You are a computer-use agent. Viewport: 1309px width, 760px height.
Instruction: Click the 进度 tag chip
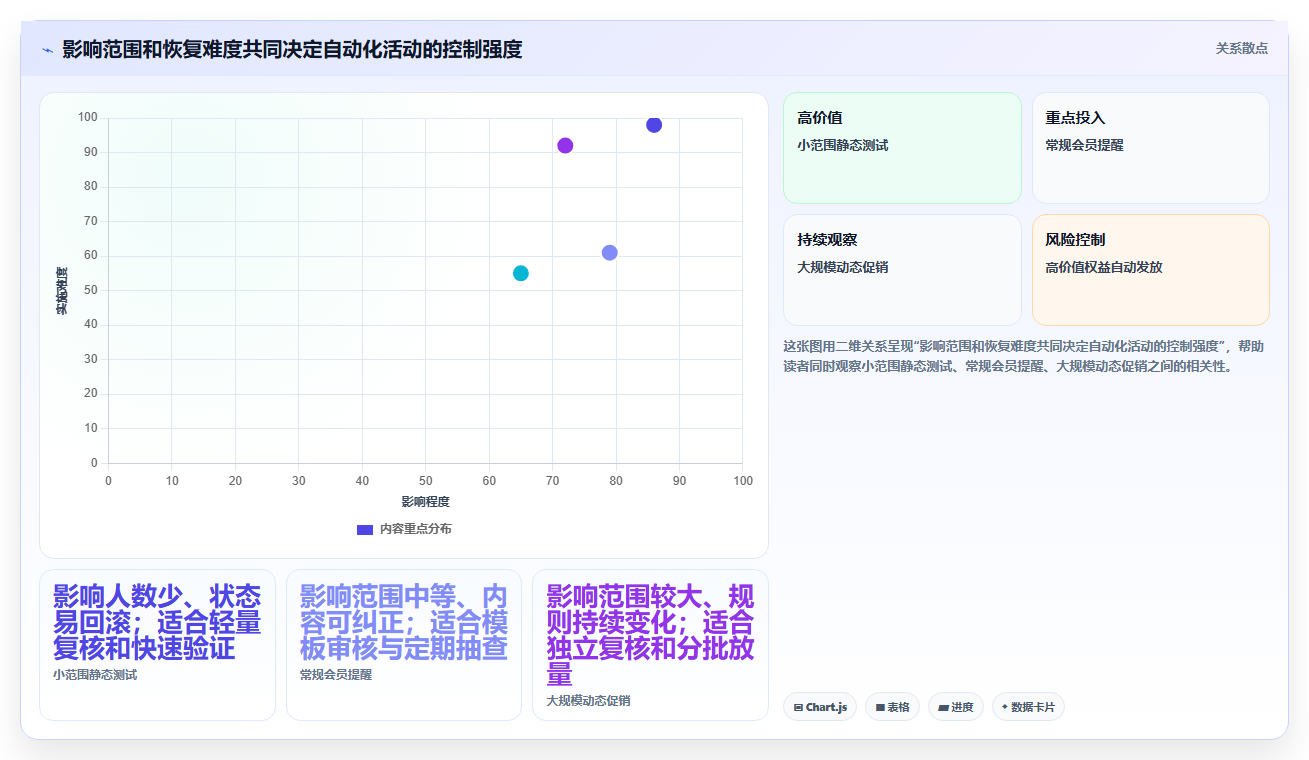(x=956, y=707)
